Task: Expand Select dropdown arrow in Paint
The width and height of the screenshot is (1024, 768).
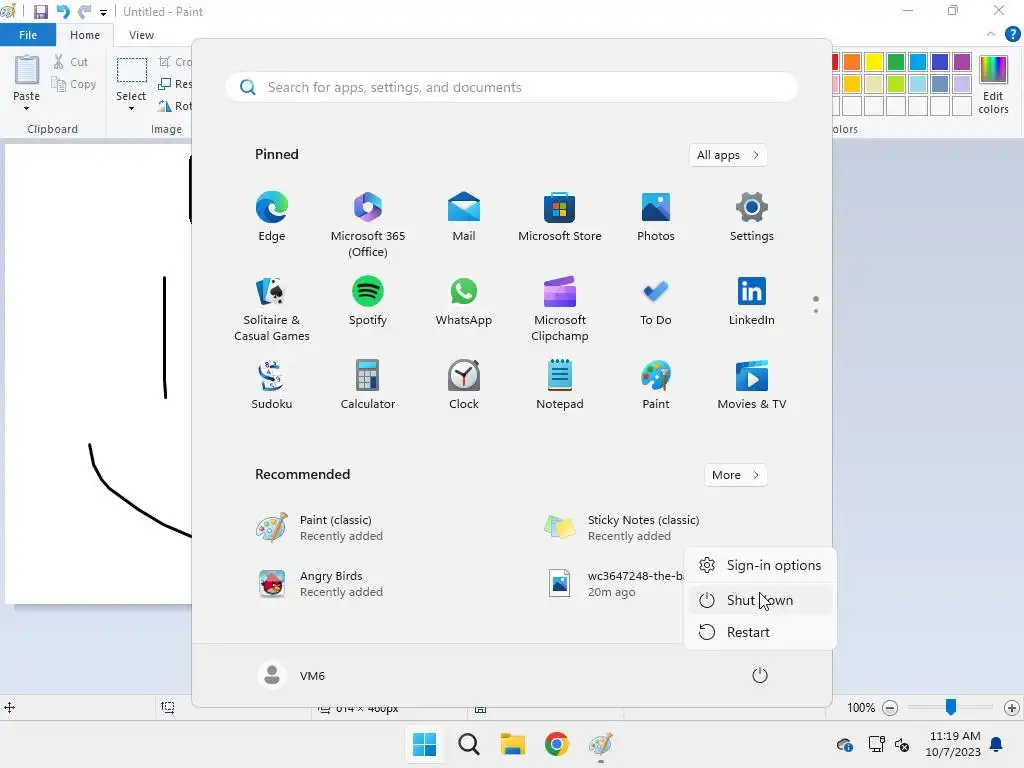Action: (x=131, y=108)
